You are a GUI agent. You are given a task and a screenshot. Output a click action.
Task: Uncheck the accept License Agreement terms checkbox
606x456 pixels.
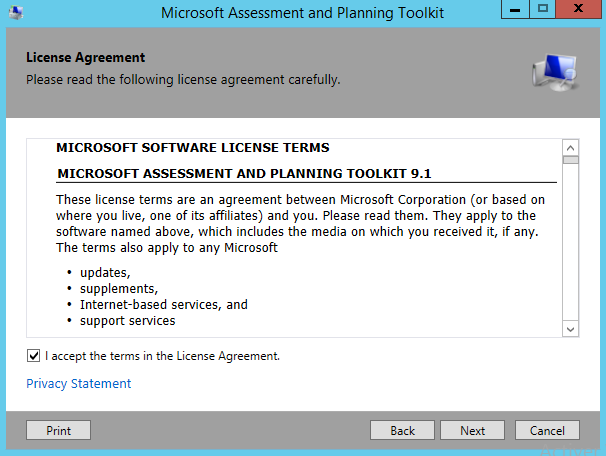click(34, 355)
